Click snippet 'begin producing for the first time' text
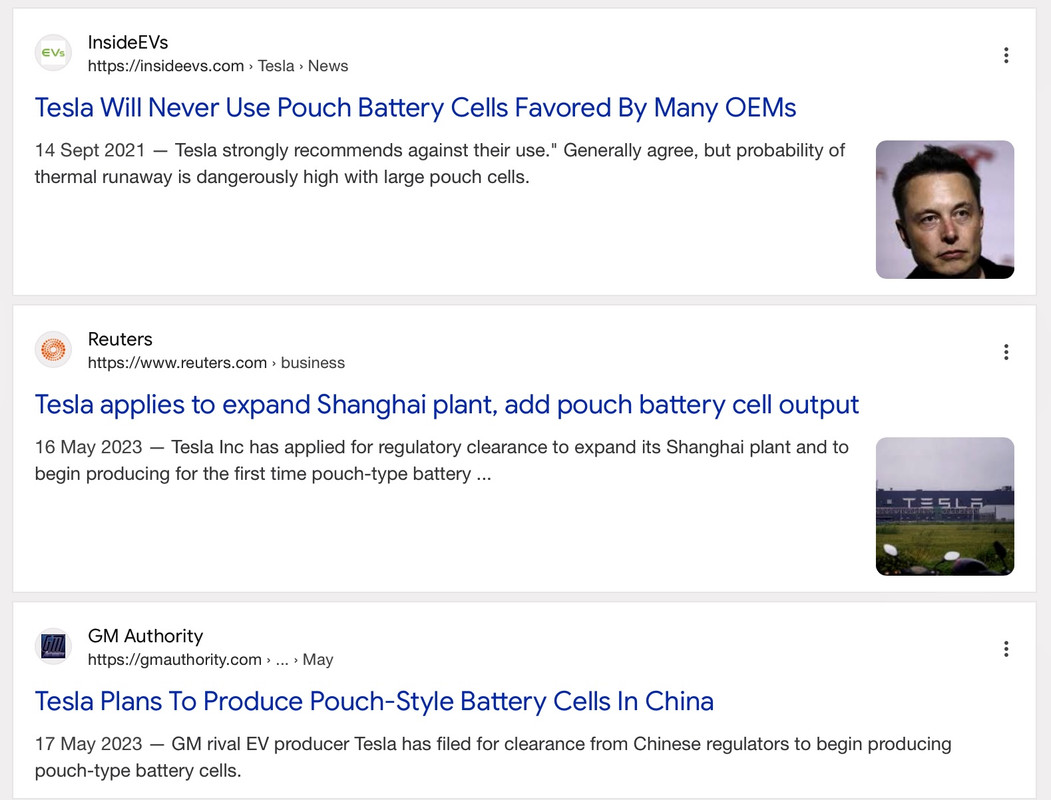Image resolution: width=1051 pixels, height=800 pixels. [x=171, y=474]
